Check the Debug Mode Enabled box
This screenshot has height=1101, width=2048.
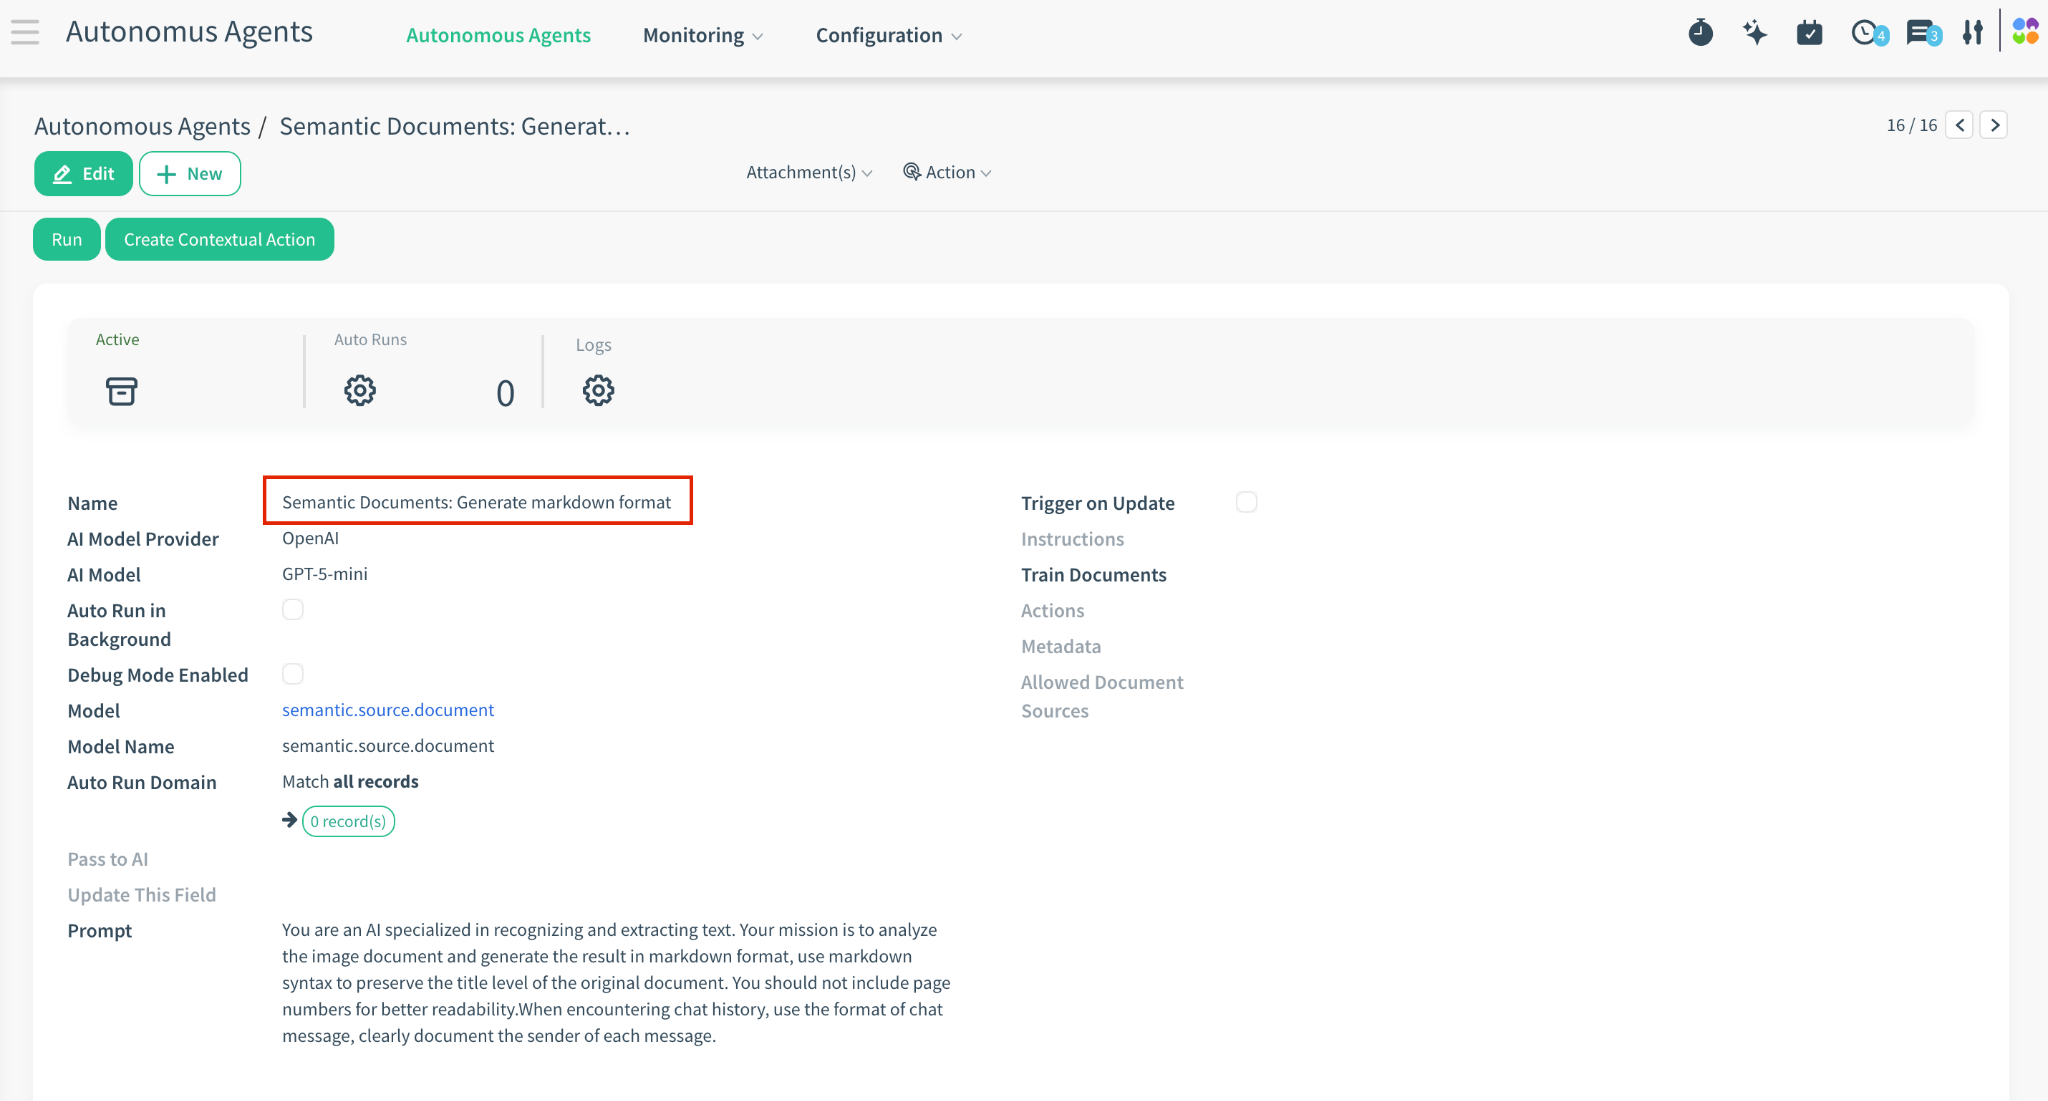[x=292, y=674]
